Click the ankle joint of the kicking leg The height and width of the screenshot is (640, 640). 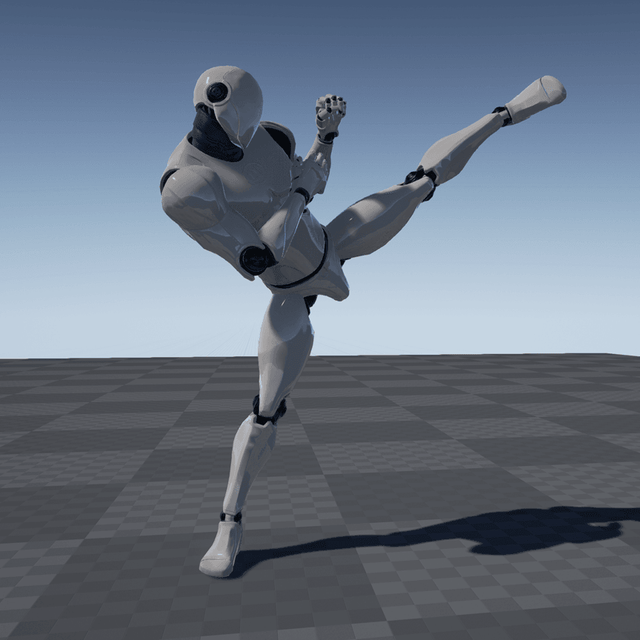click(x=502, y=116)
